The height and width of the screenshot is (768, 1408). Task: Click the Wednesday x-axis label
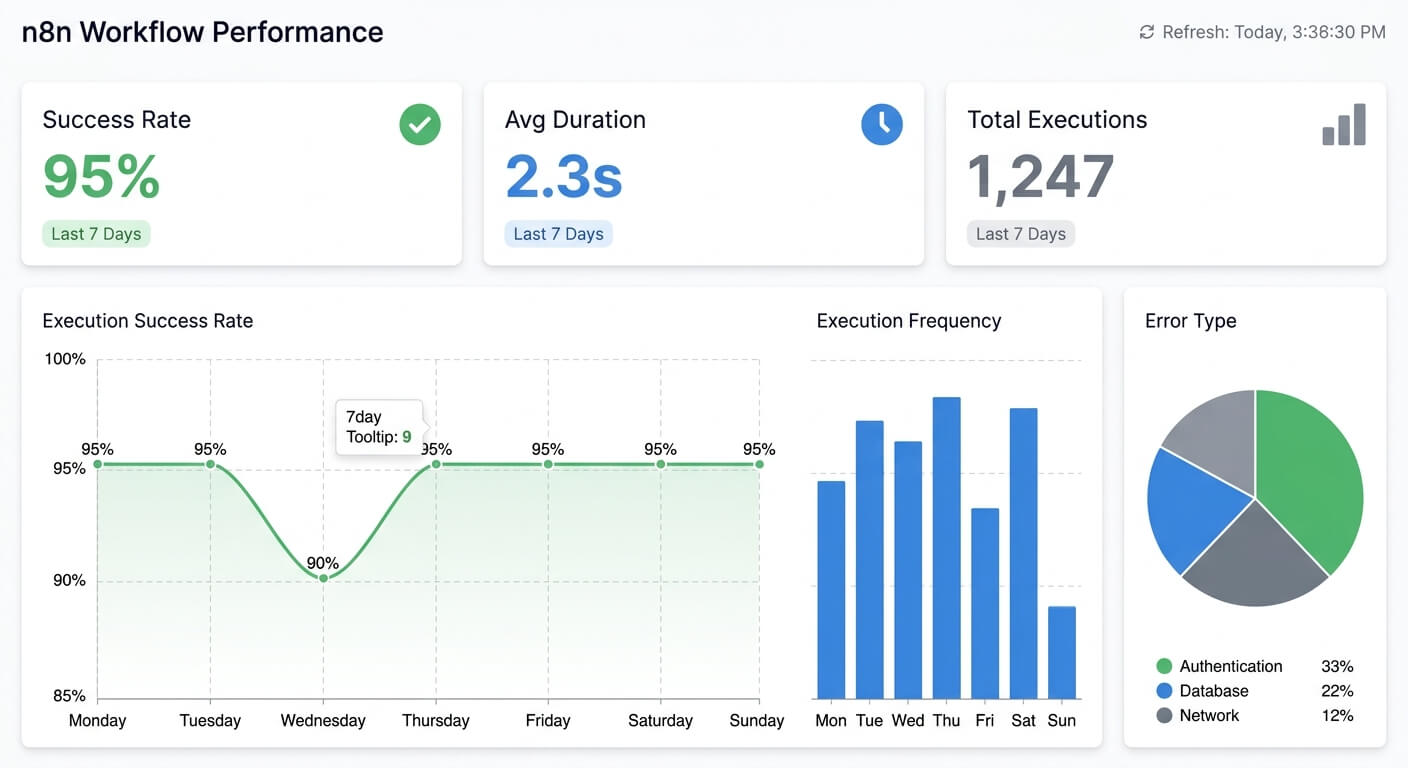(323, 721)
